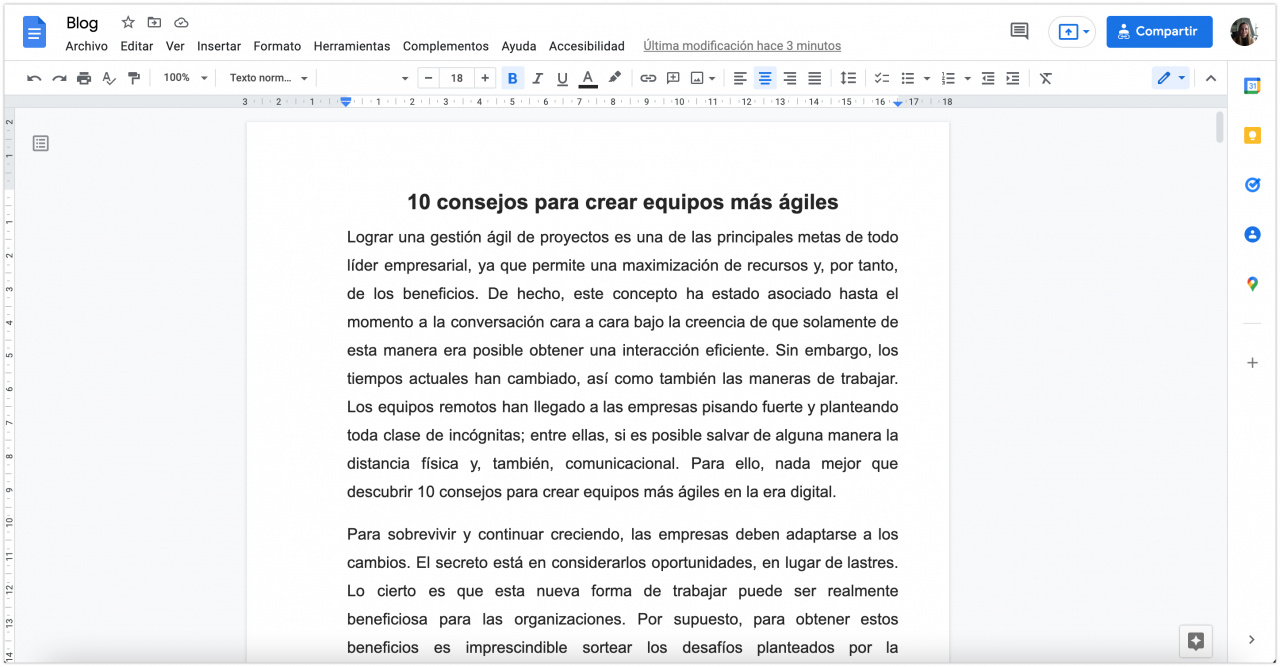This screenshot has width=1280, height=667.
Task: Click the print icon
Action: 84,78
